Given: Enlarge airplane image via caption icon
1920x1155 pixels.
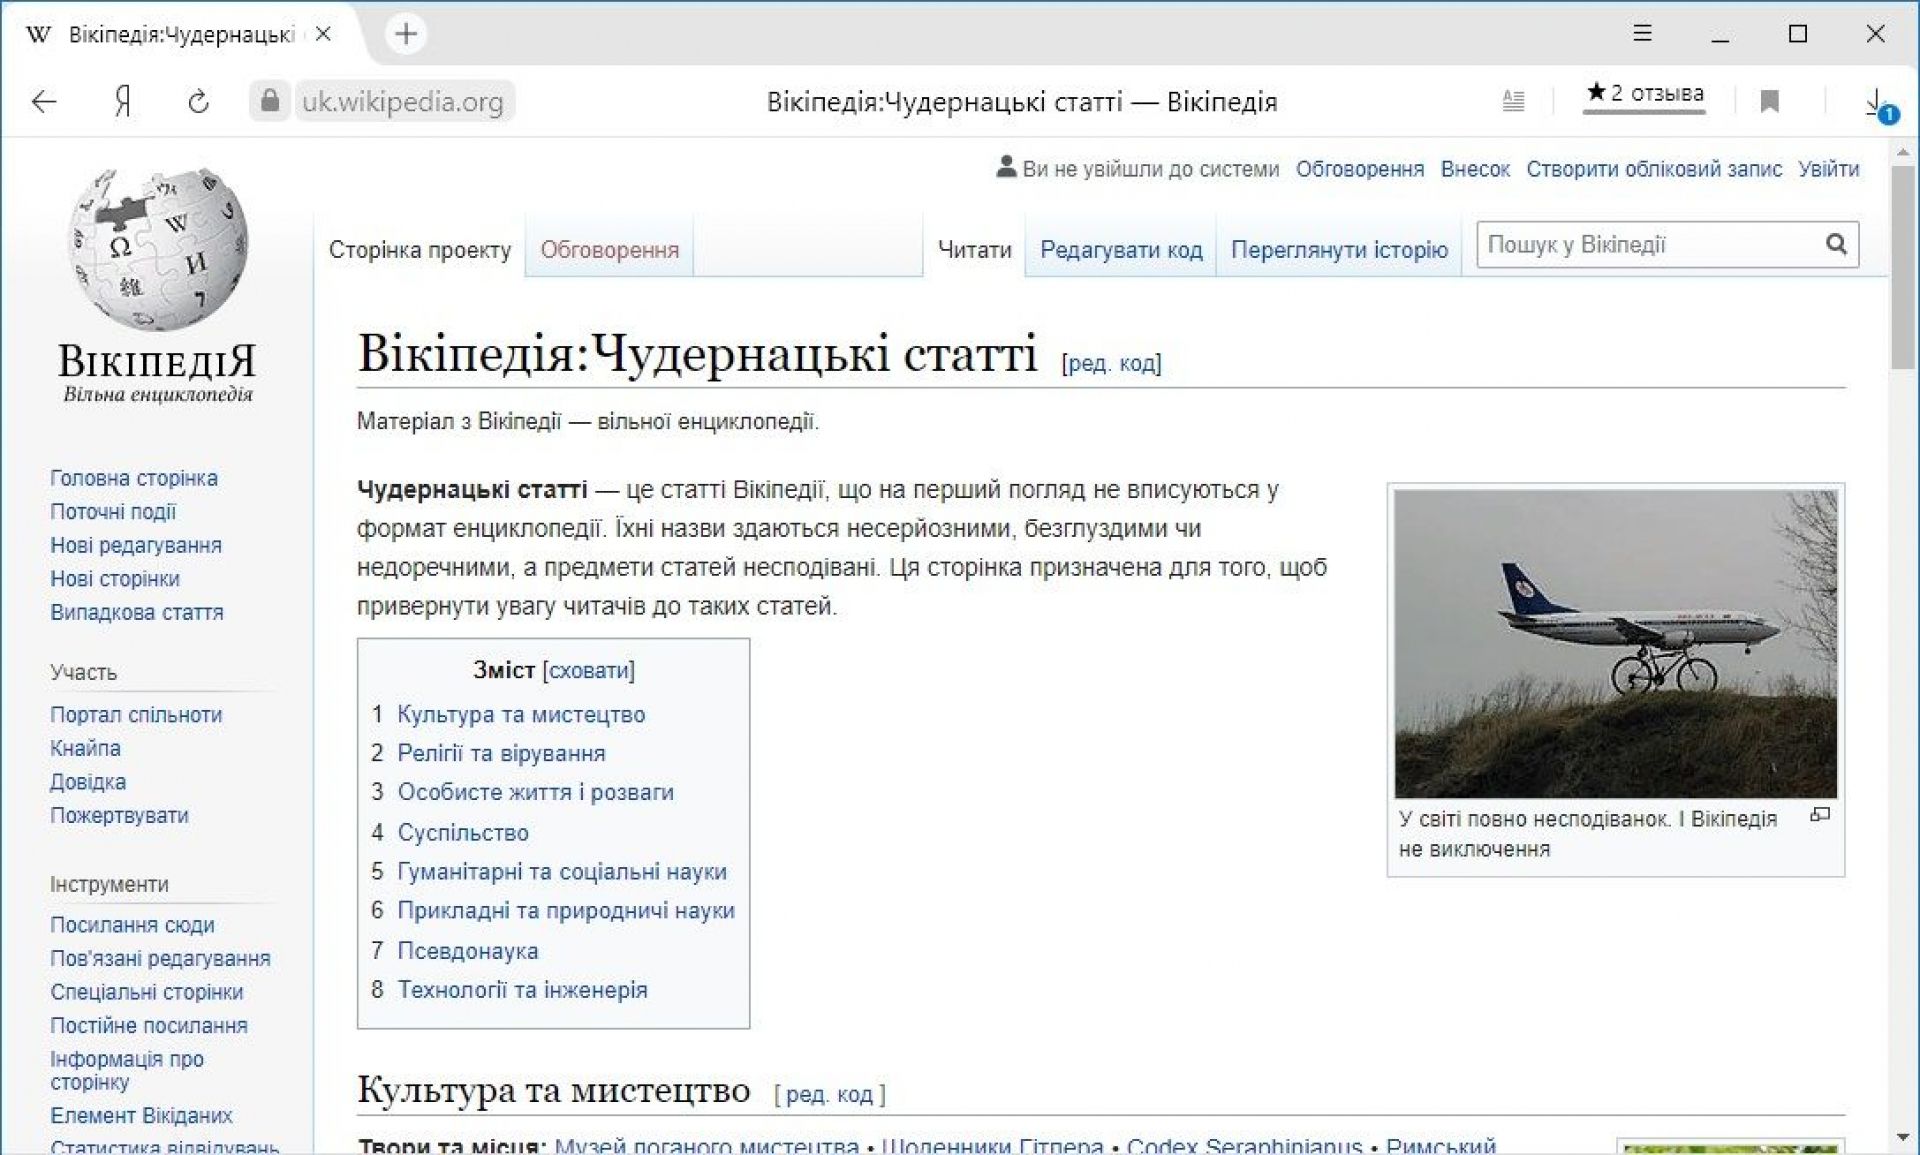Looking at the screenshot, I should 1820,815.
